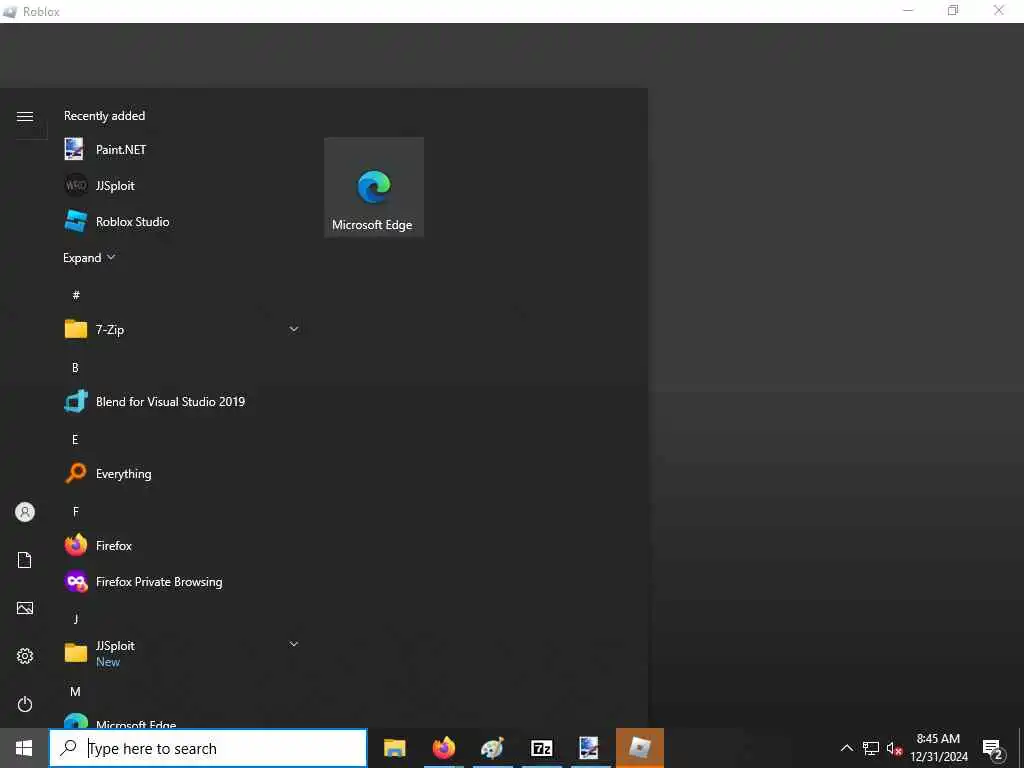Open Roblox Studio from Start menu

[183, 221]
